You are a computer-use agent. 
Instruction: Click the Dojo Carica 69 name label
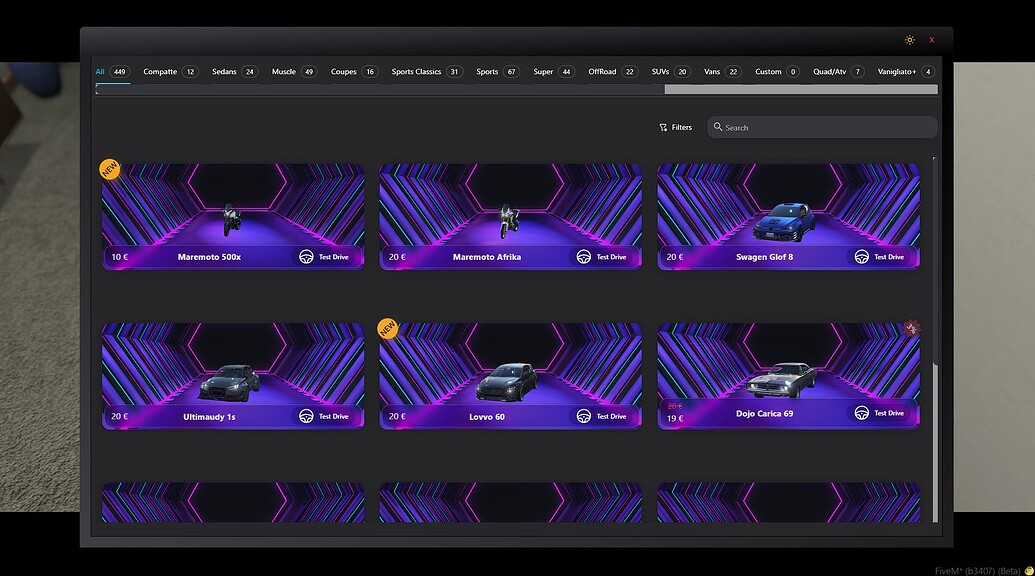tap(764, 413)
